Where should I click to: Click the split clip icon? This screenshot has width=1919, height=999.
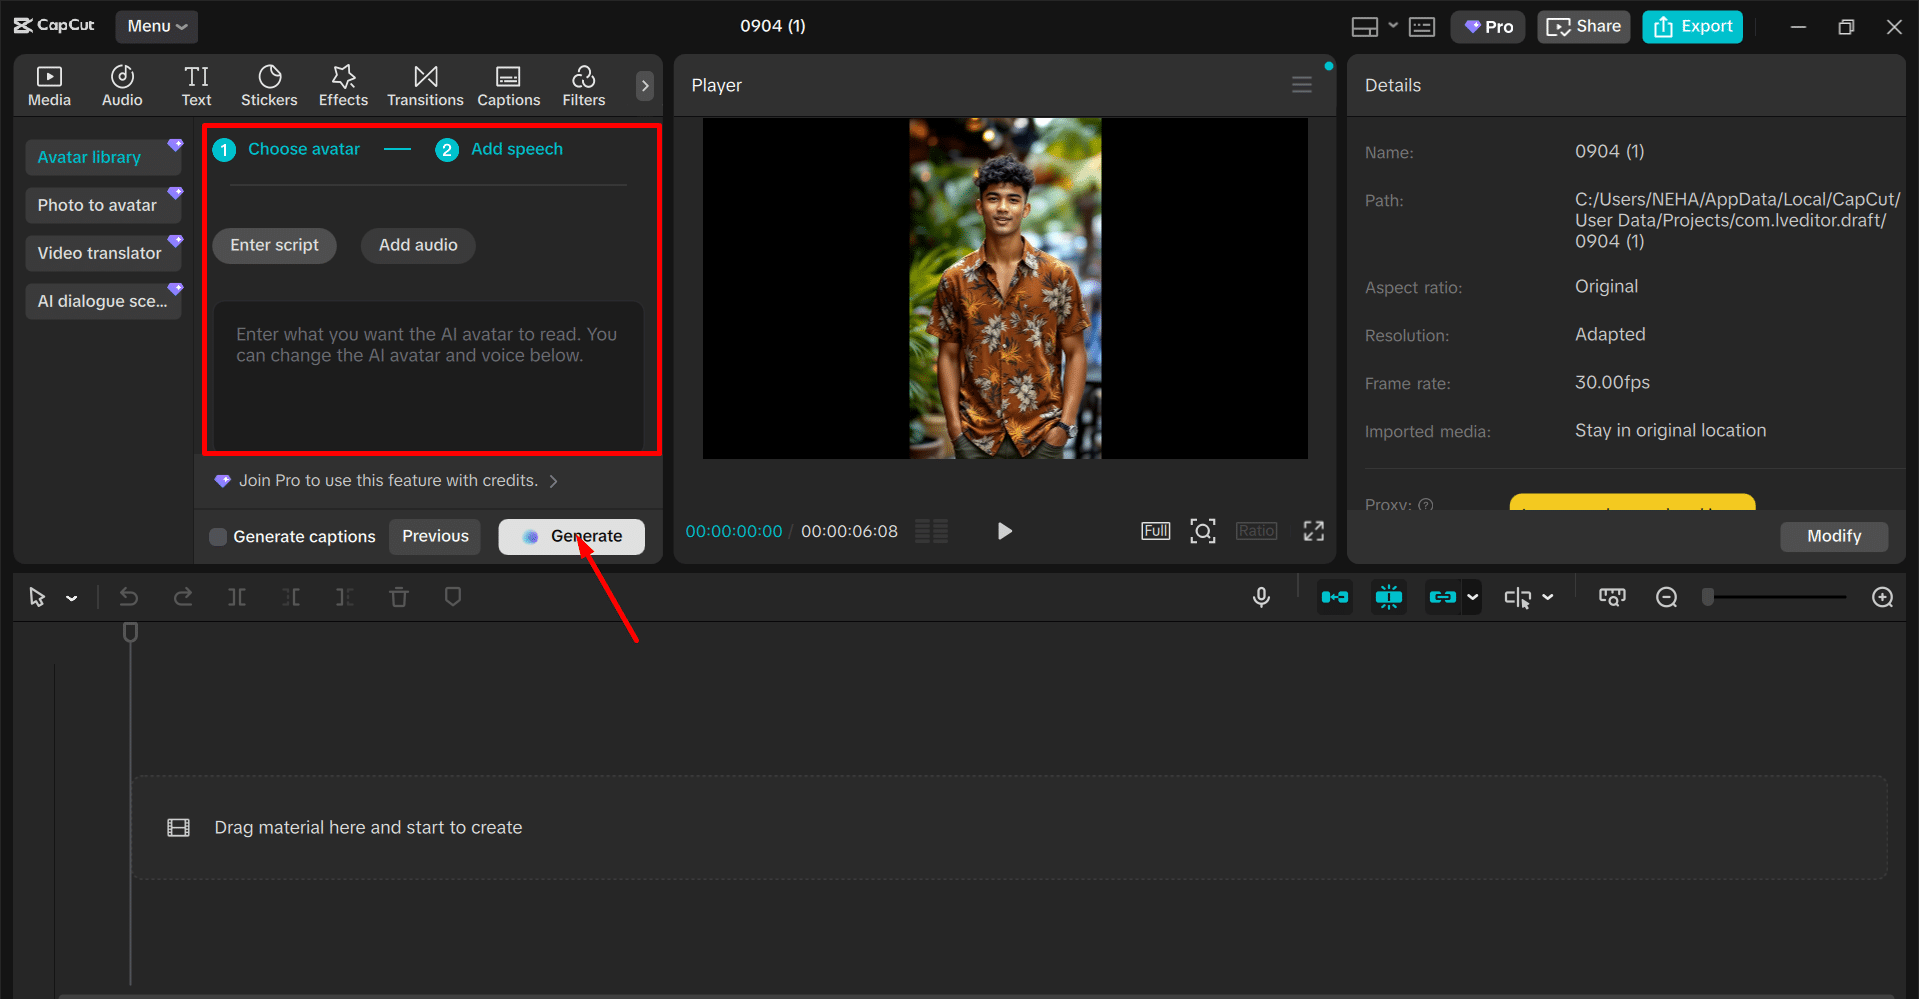click(237, 597)
